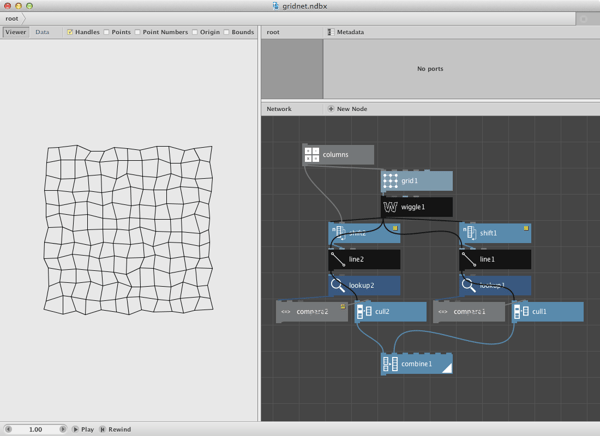
Task: Click the columns node icon
Action: pos(312,155)
